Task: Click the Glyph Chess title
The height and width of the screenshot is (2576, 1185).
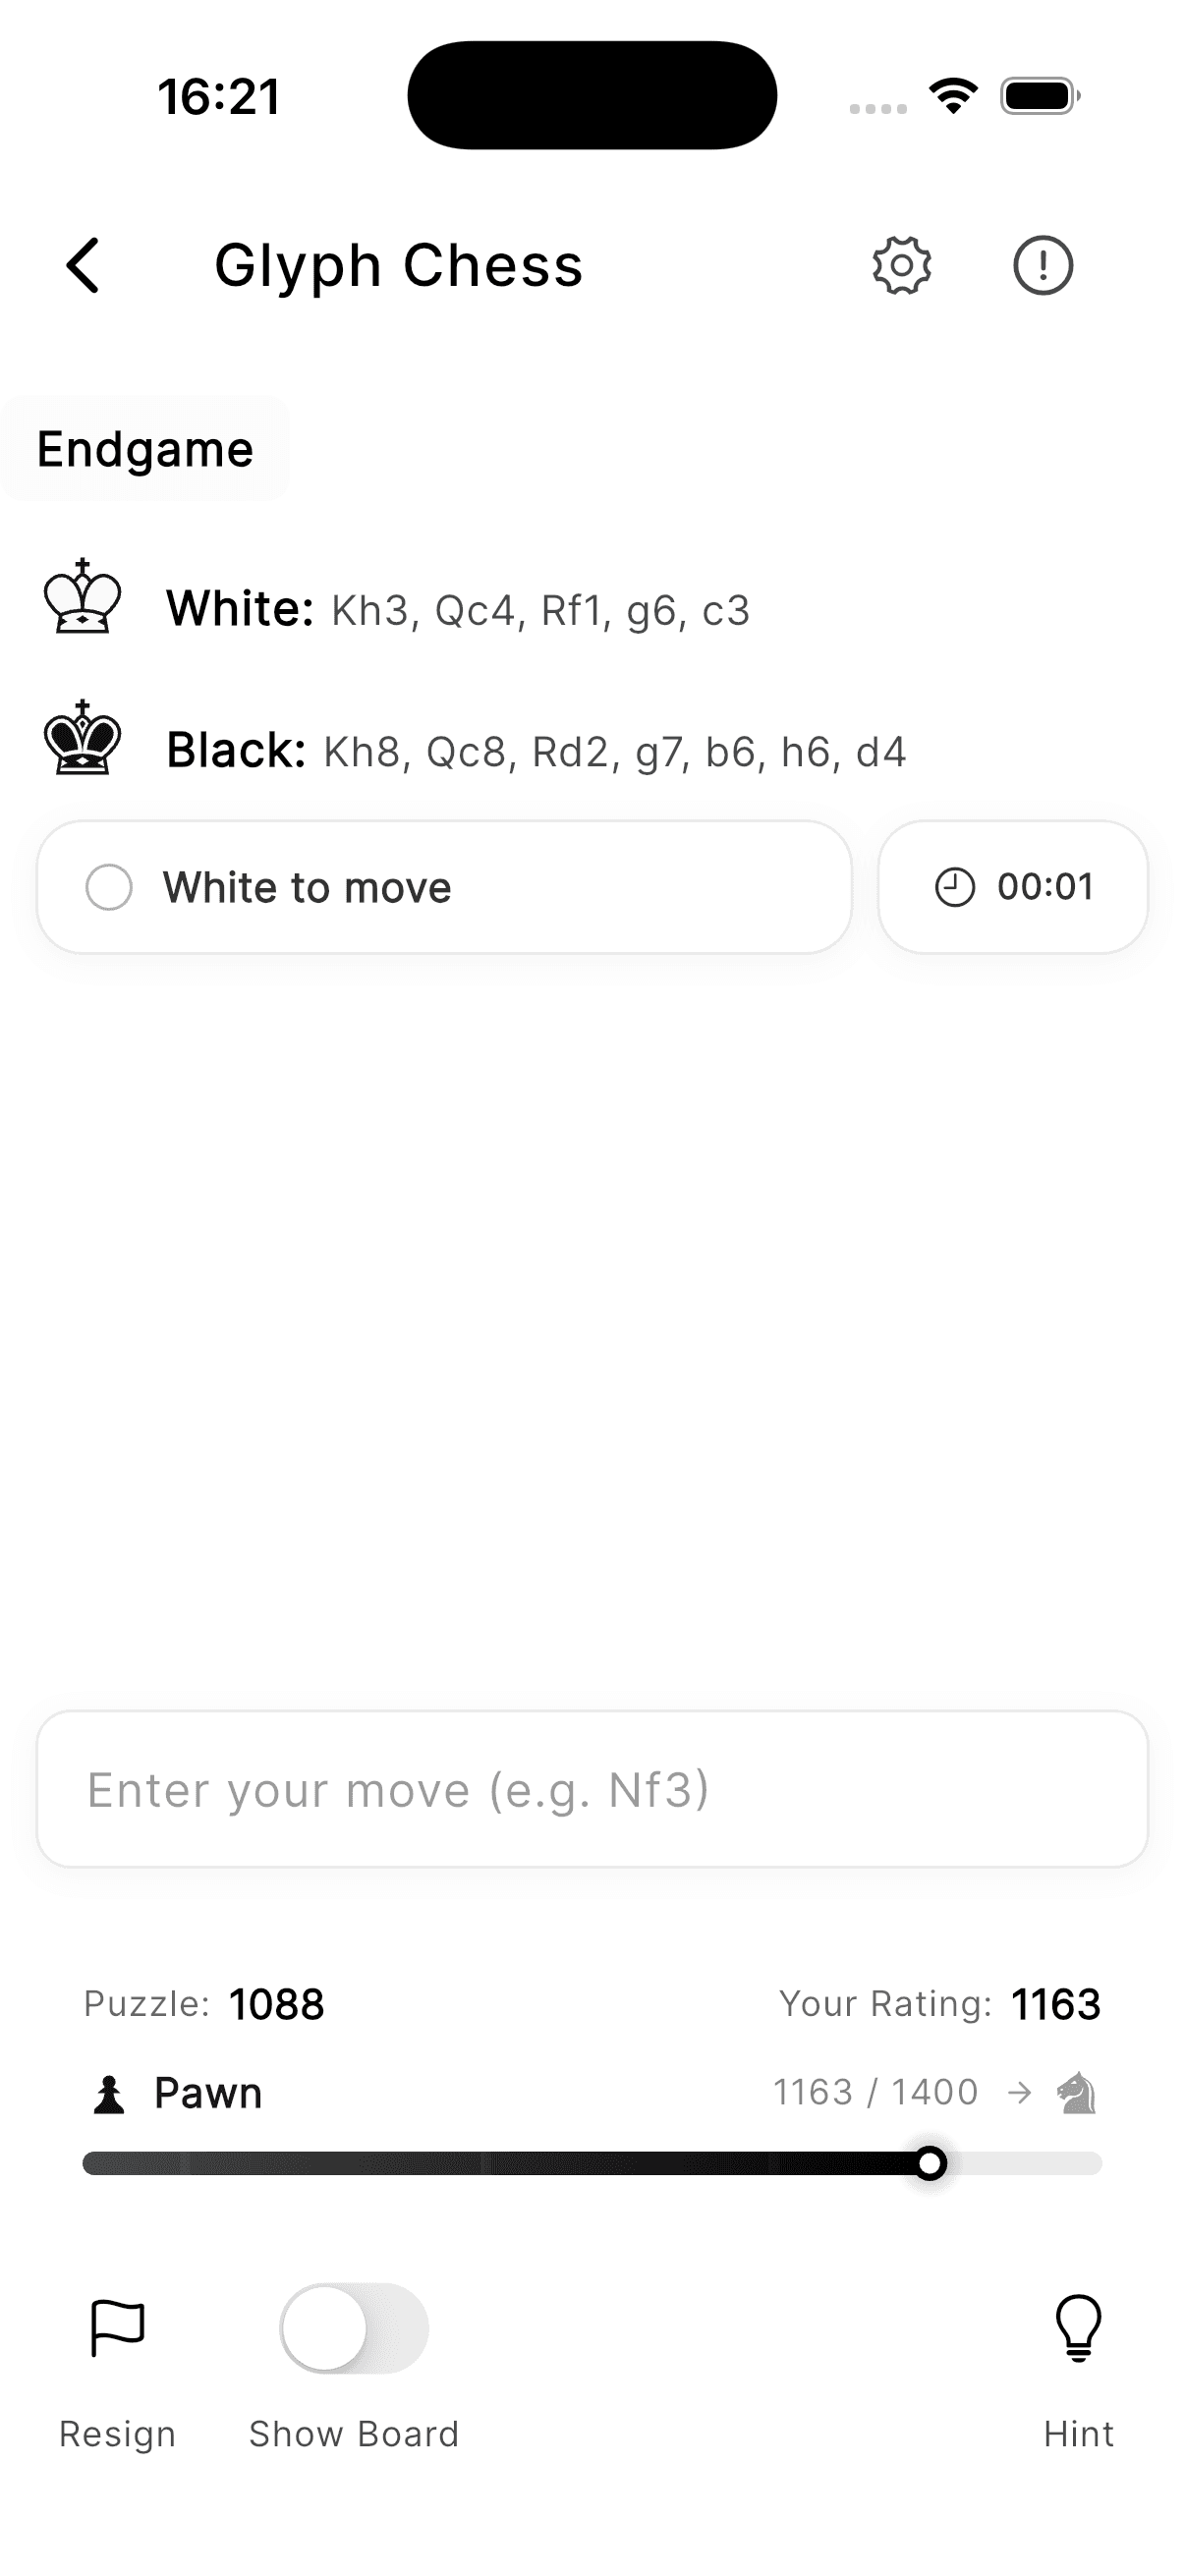Action: (399, 265)
